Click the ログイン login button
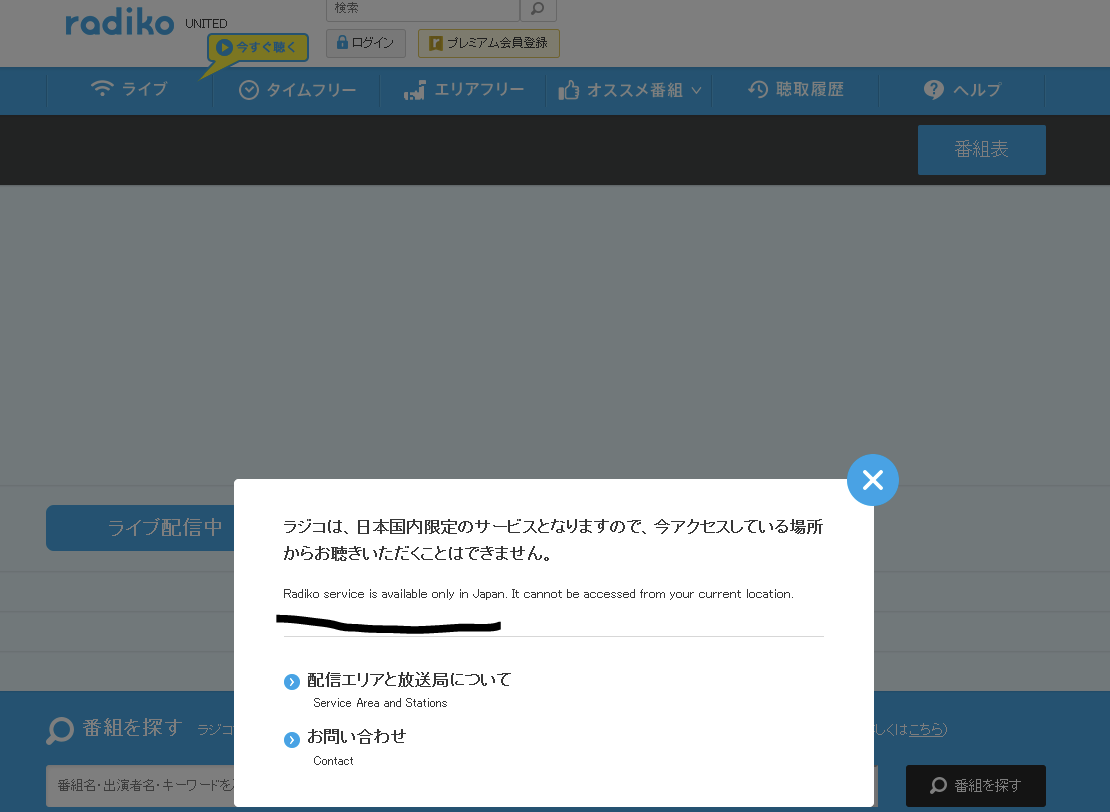 (365, 43)
